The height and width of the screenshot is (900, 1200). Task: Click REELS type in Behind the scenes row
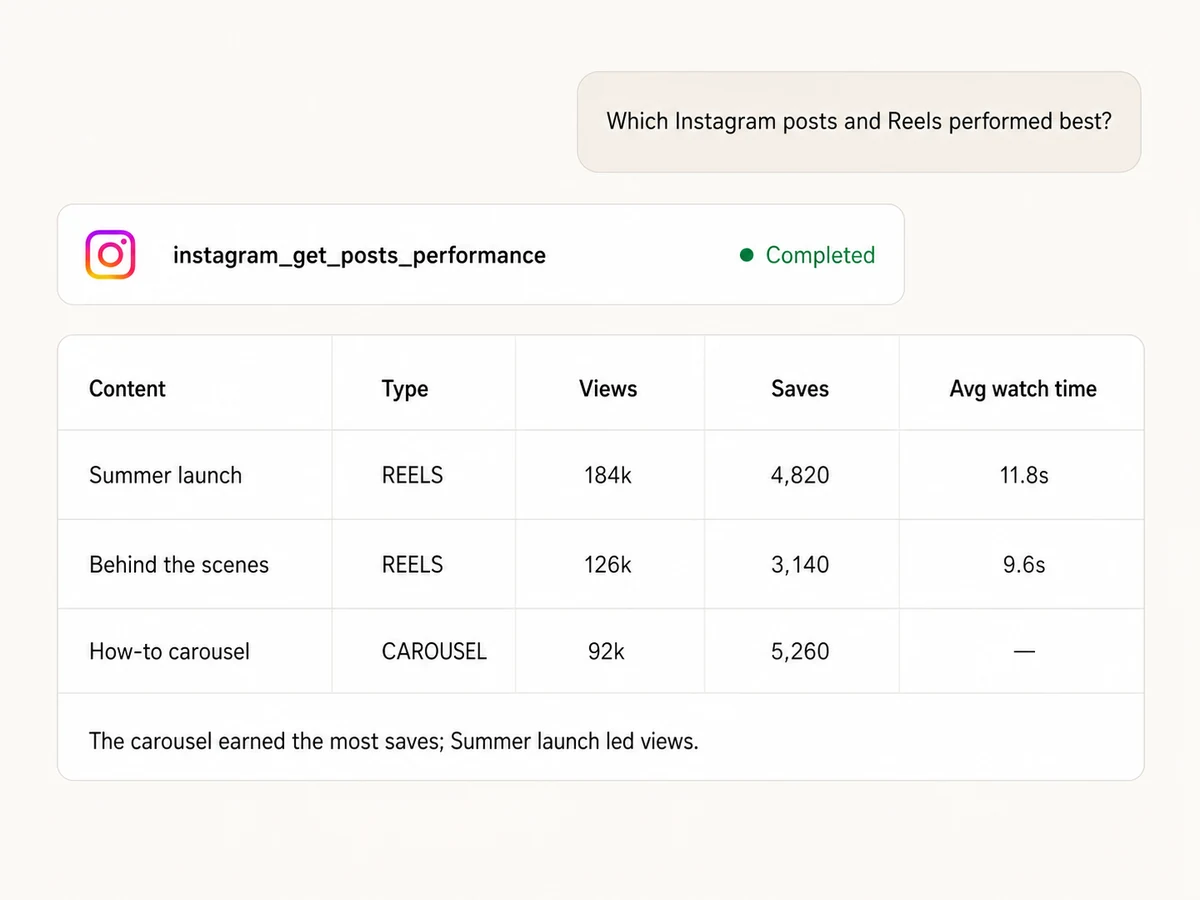coord(412,565)
